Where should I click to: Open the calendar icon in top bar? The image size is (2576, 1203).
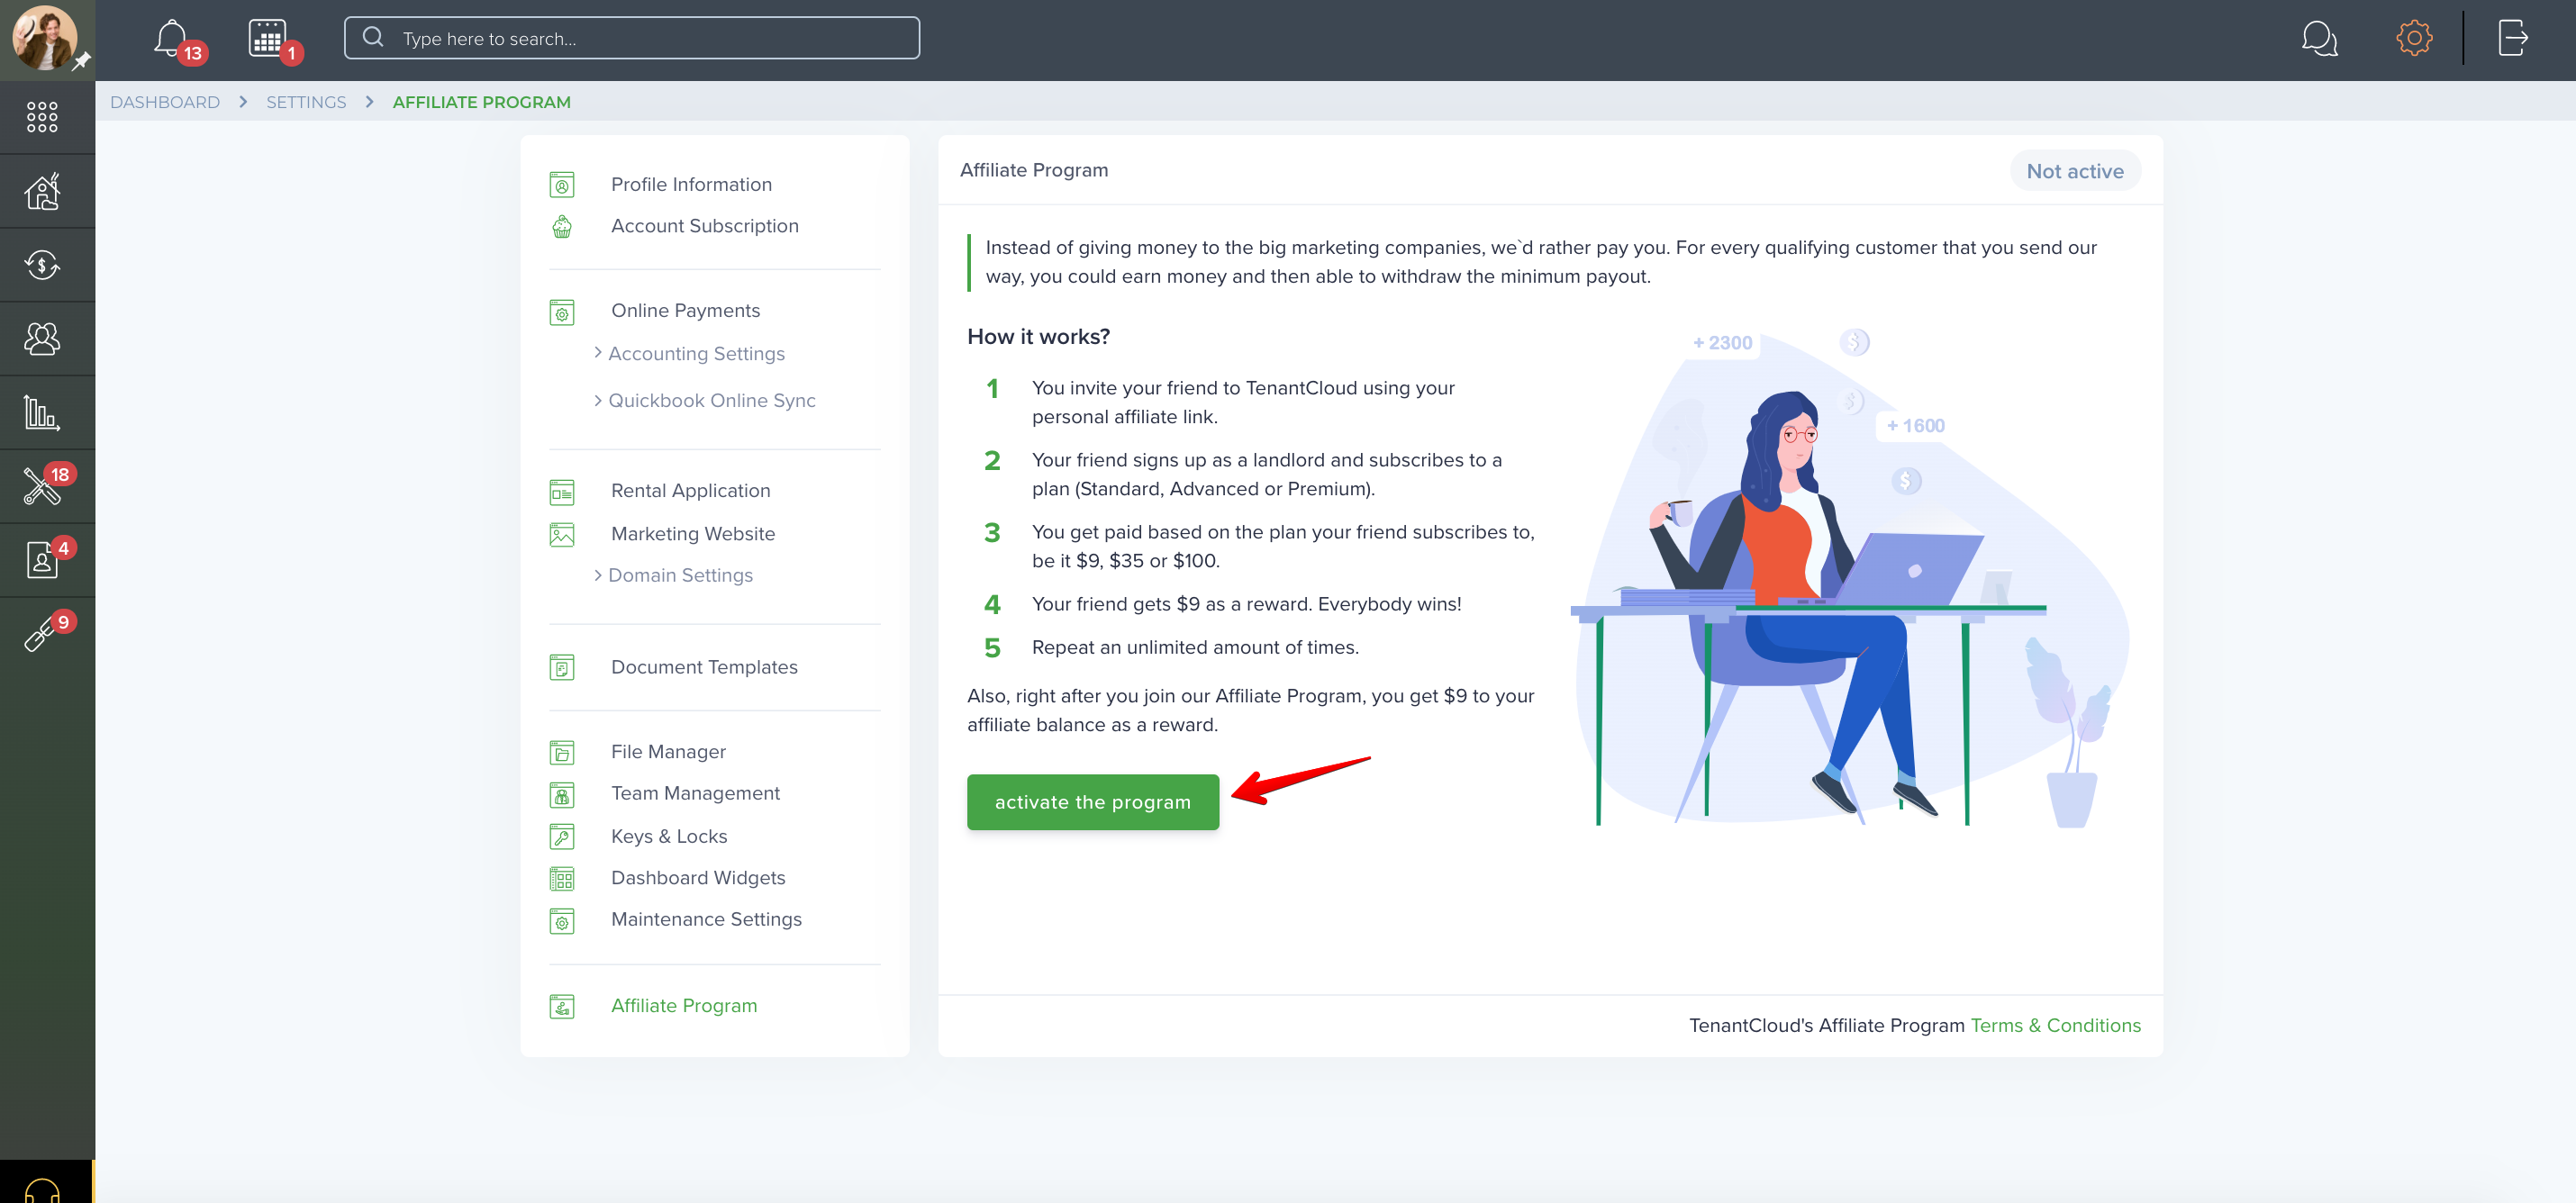coord(267,39)
